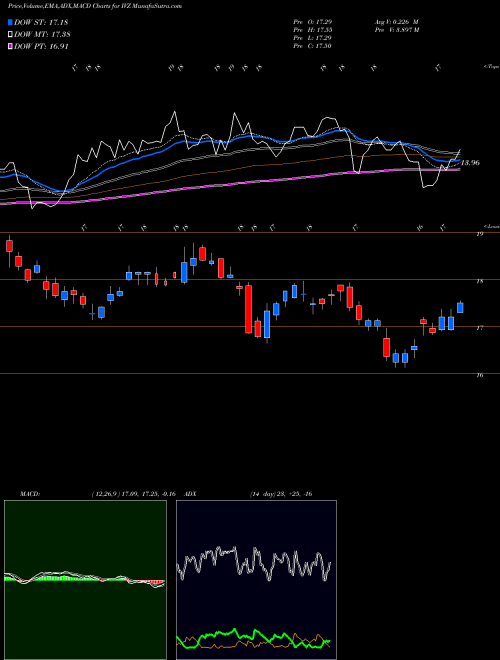Click the 13.96 value label on EMA chart
500x660 pixels.
(470, 163)
